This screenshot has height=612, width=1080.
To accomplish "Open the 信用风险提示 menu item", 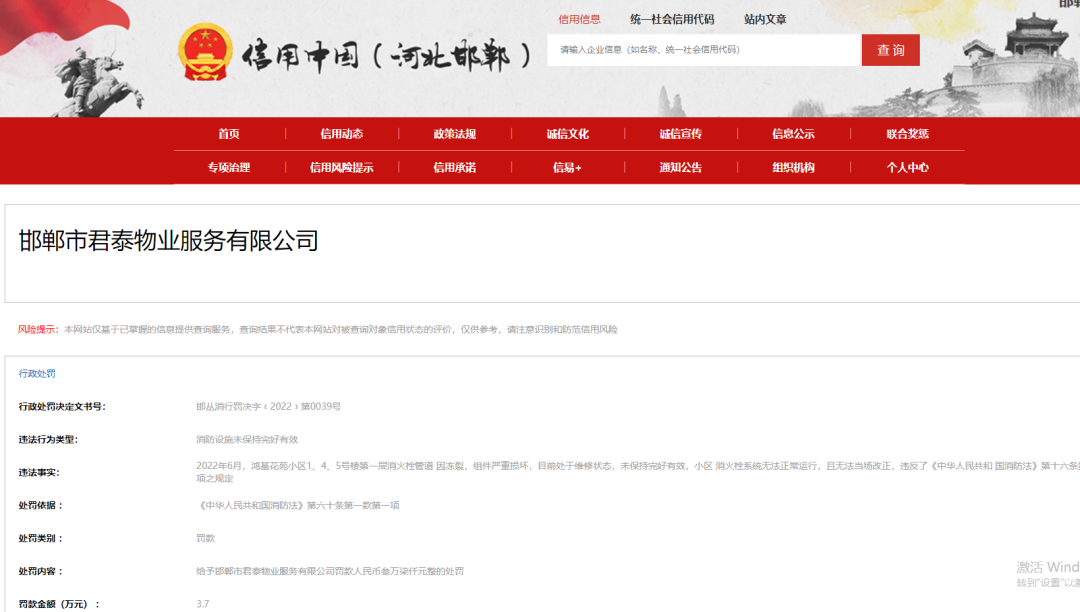I will [342, 167].
